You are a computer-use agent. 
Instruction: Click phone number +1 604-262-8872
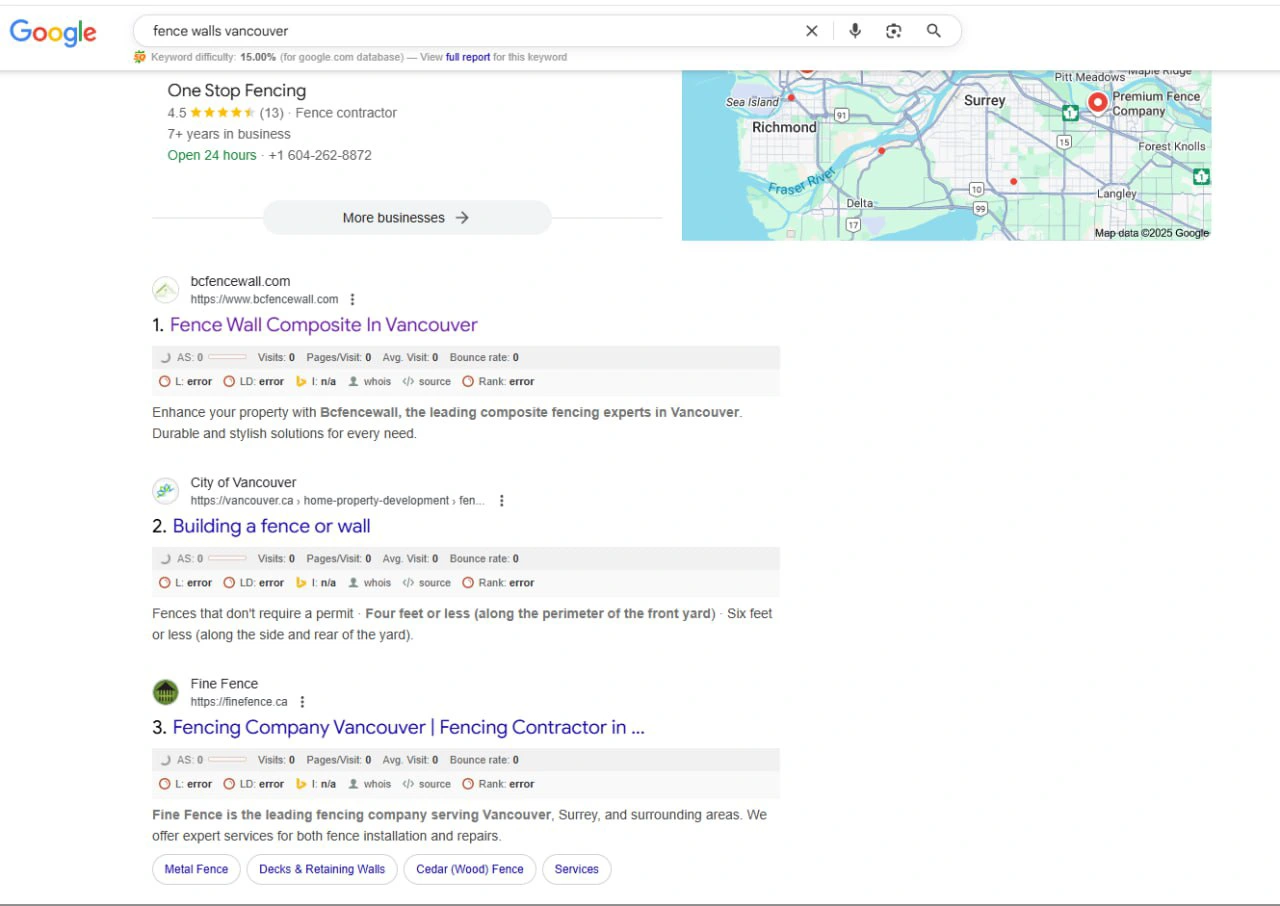[320, 155]
